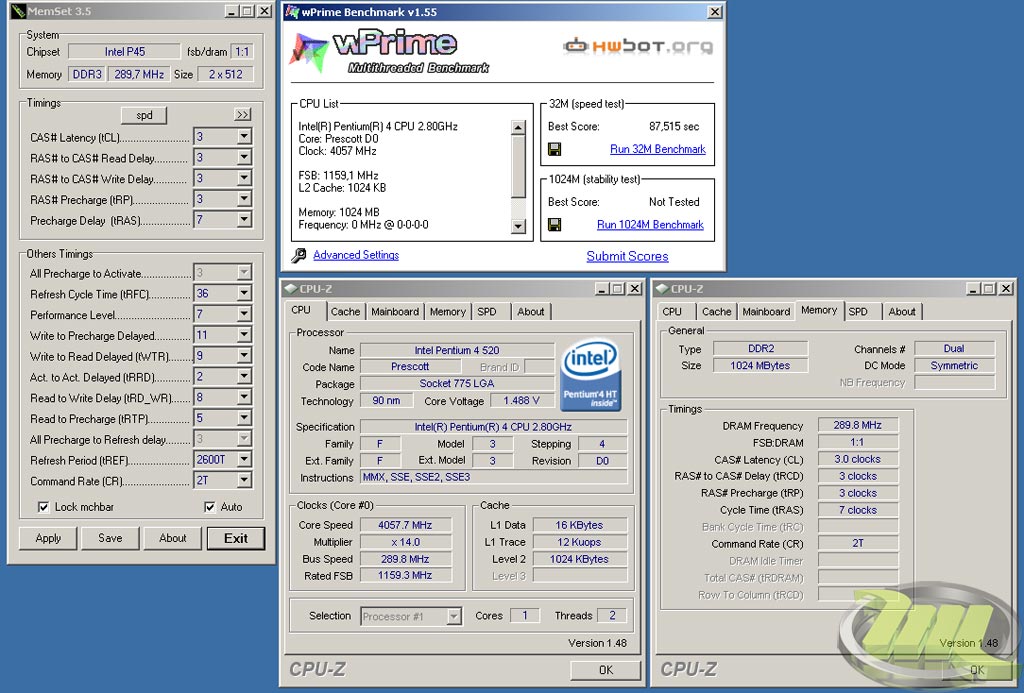Toggle the Auto checkbox in MemSet

tap(210, 507)
